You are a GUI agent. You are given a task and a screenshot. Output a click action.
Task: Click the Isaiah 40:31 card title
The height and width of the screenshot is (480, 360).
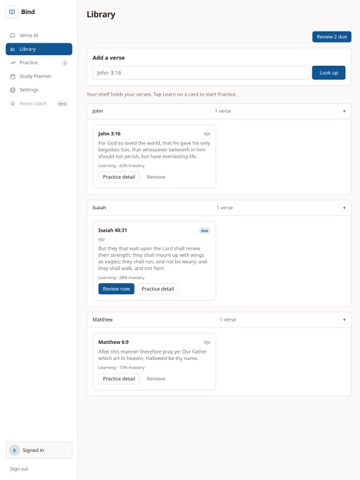click(x=112, y=230)
